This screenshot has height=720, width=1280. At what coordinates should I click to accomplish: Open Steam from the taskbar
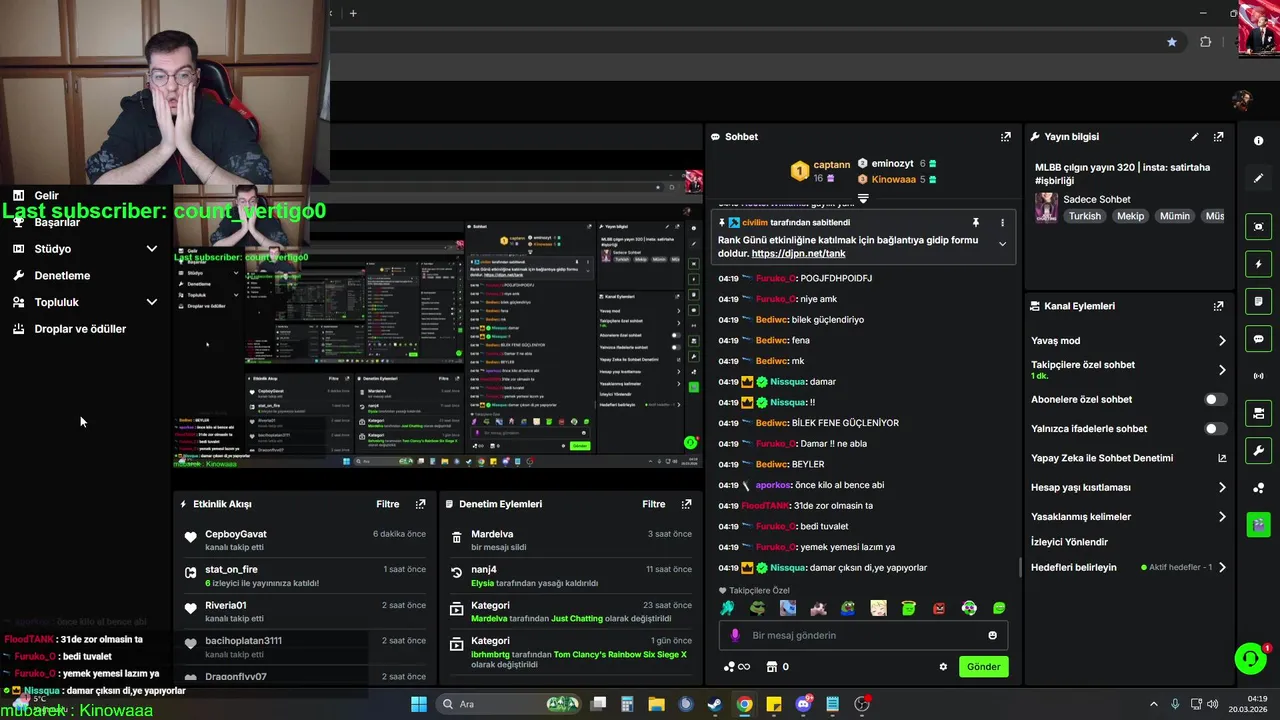coord(715,704)
